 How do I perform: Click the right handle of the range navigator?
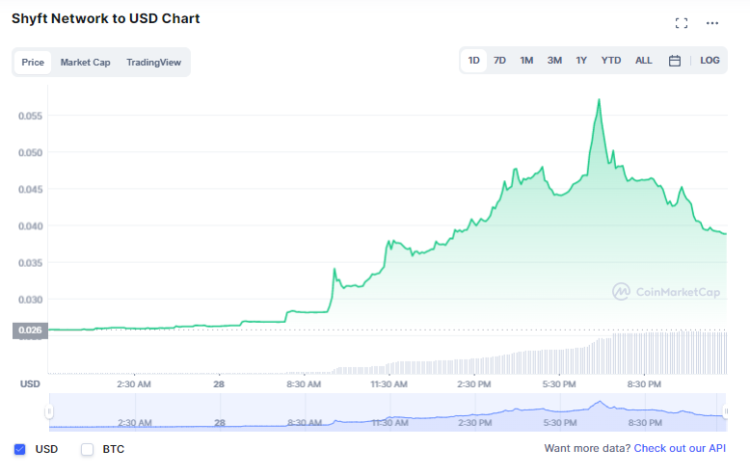[726, 411]
